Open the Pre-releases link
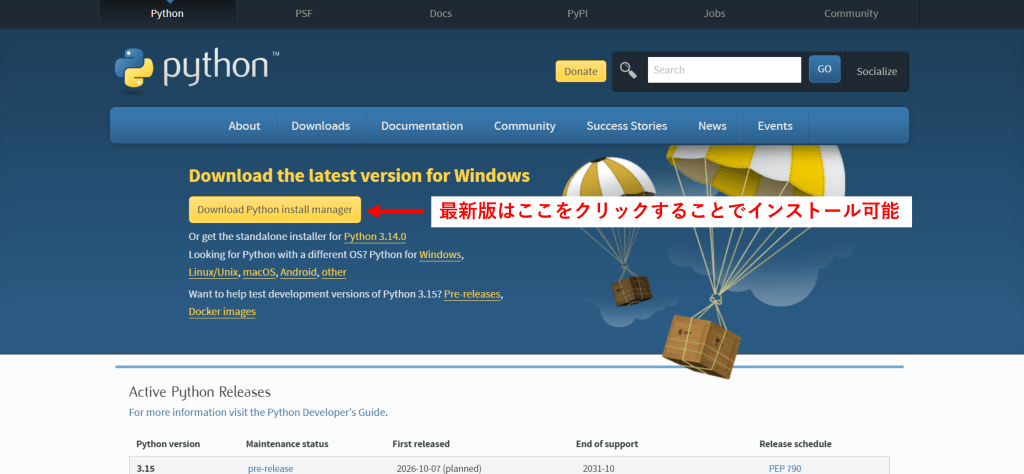 (472, 294)
